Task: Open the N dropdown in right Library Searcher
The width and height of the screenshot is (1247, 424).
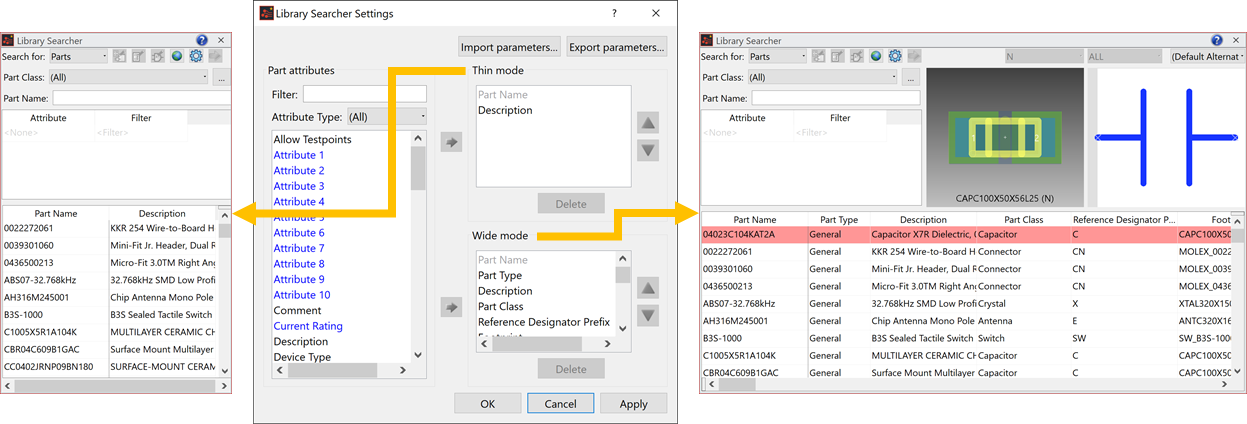Action: click(x=1042, y=57)
